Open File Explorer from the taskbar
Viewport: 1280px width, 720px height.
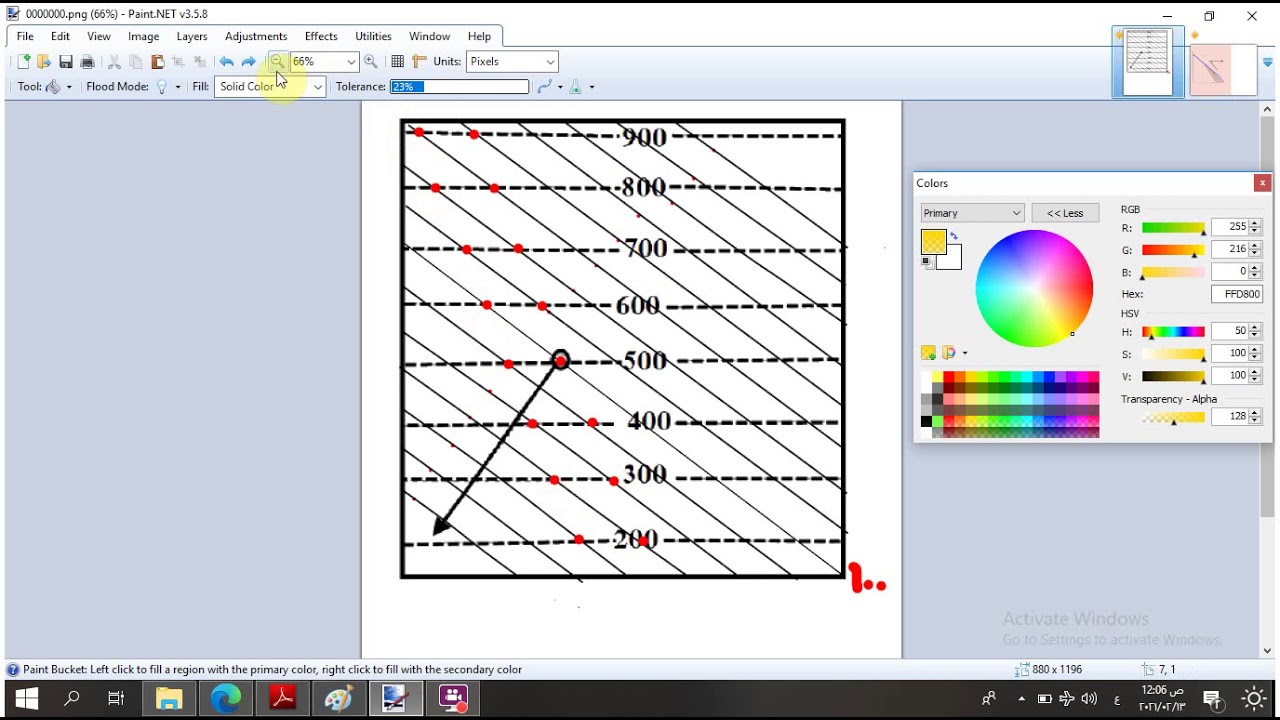(169, 698)
